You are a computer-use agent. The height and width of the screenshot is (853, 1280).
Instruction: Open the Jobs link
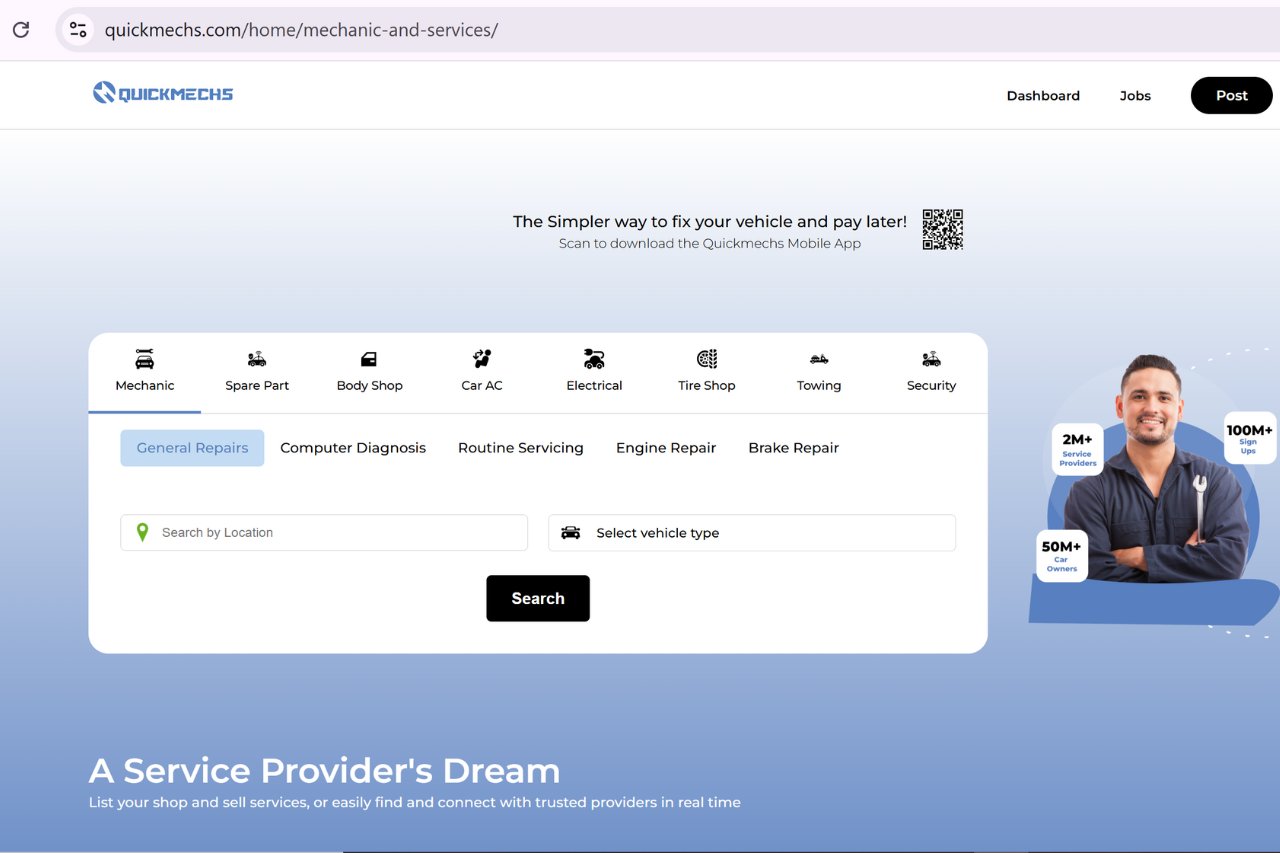point(1135,96)
